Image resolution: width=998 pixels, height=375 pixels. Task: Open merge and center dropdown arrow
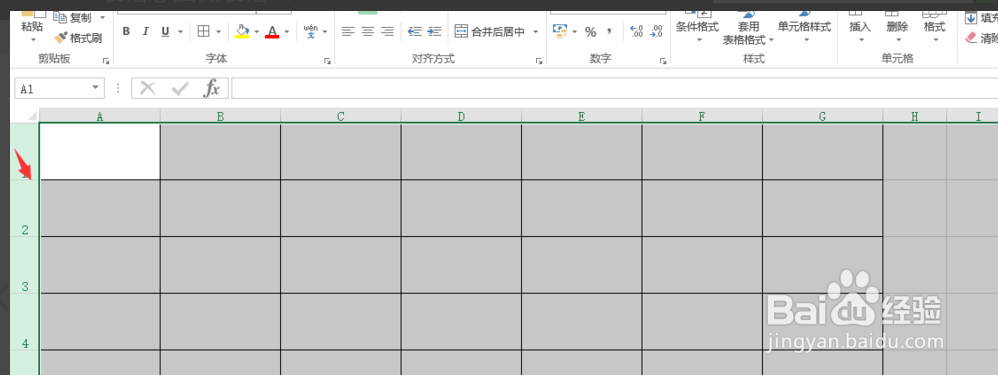535,31
